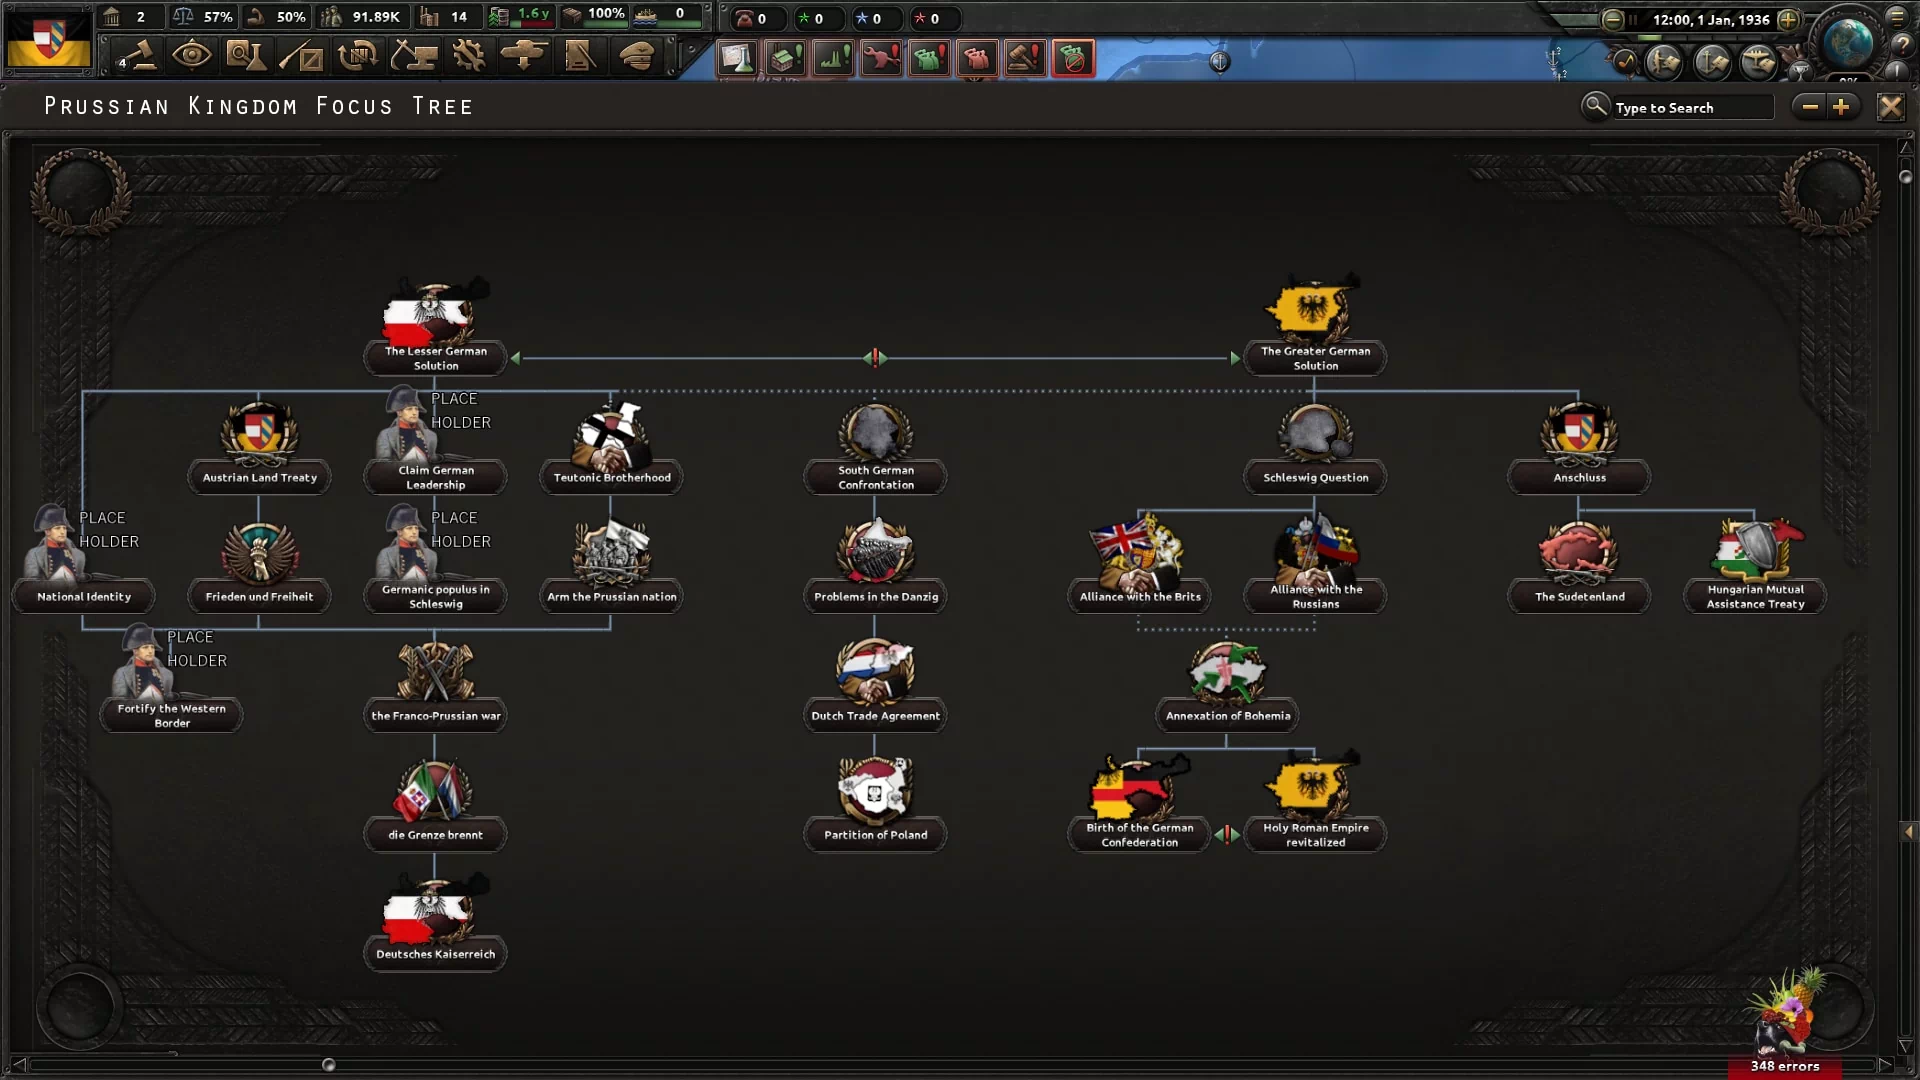Image resolution: width=1920 pixels, height=1080 pixels.
Task: Increase game speed with plus button
Action: (x=1788, y=19)
